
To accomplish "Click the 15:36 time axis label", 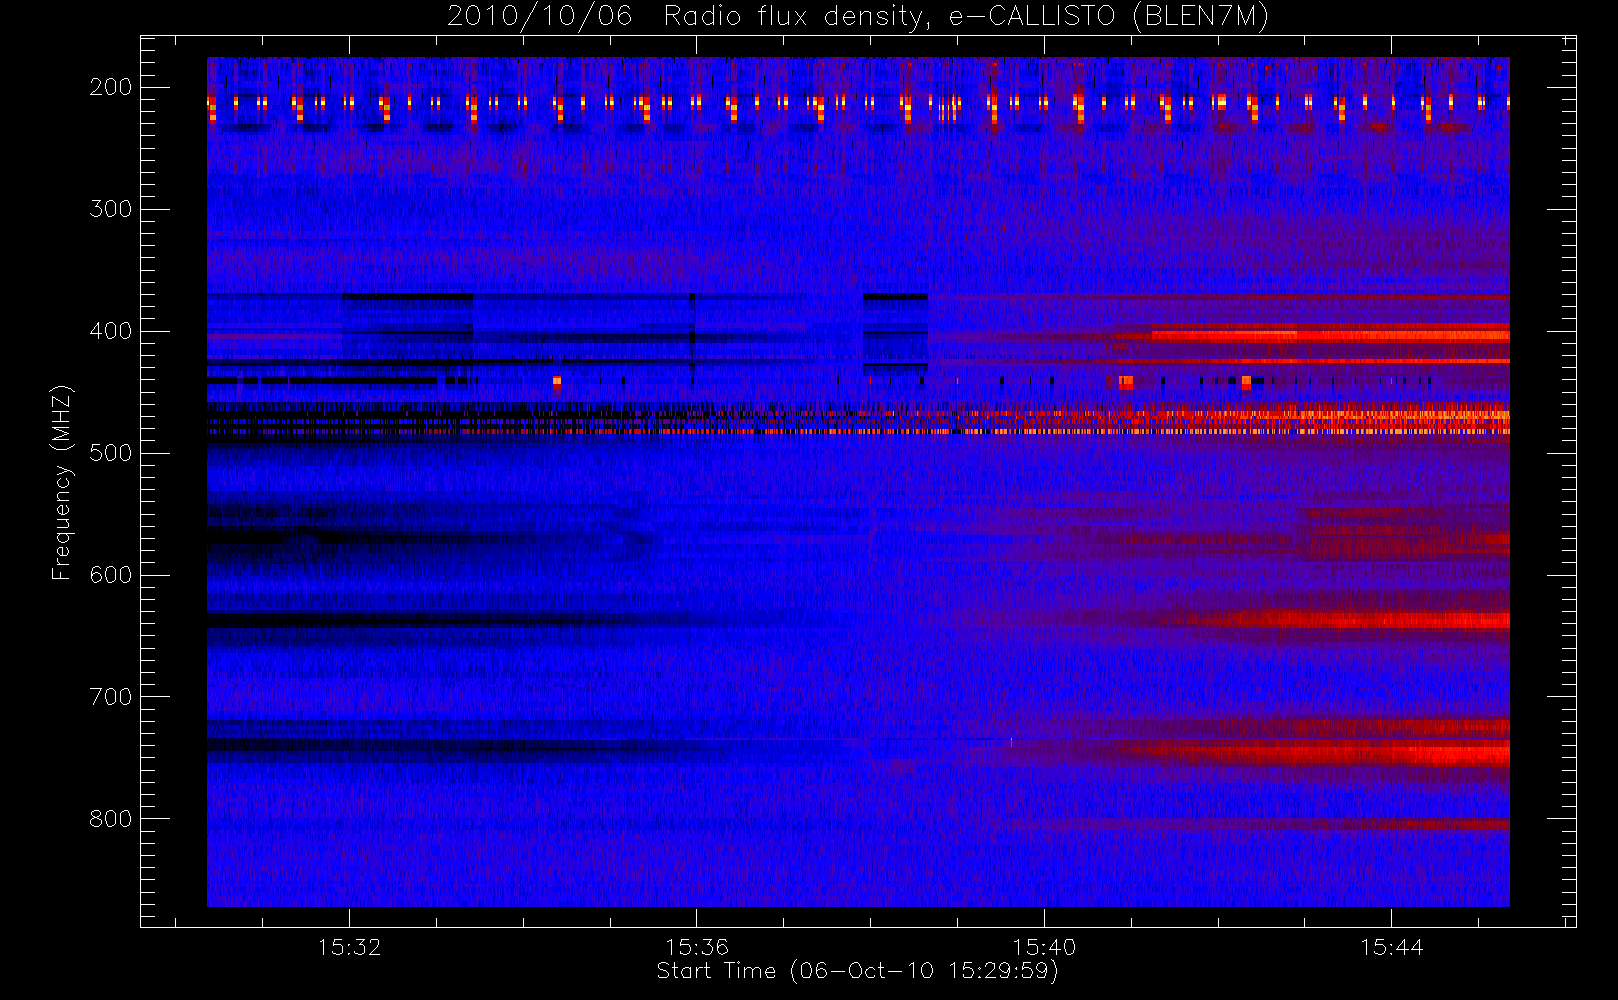I will (697, 947).
